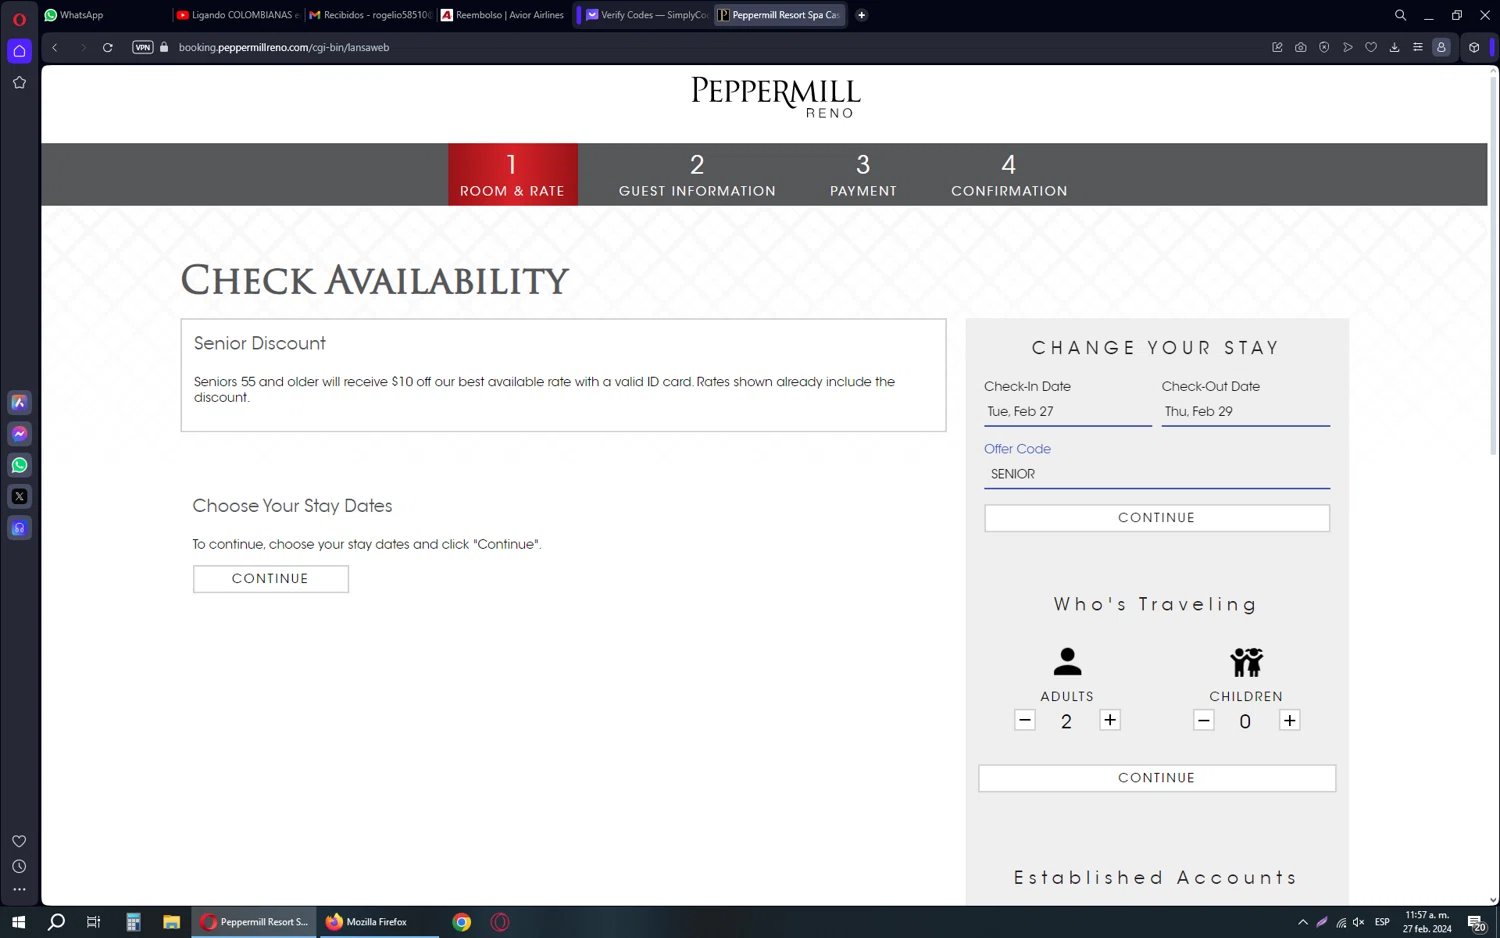Open the Check-In Date field

click(1067, 412)
